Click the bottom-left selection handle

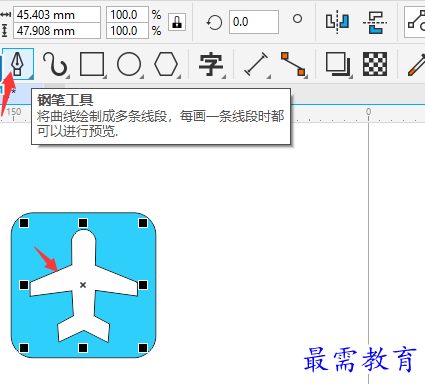pyautogui.click(x=24, y=348)
